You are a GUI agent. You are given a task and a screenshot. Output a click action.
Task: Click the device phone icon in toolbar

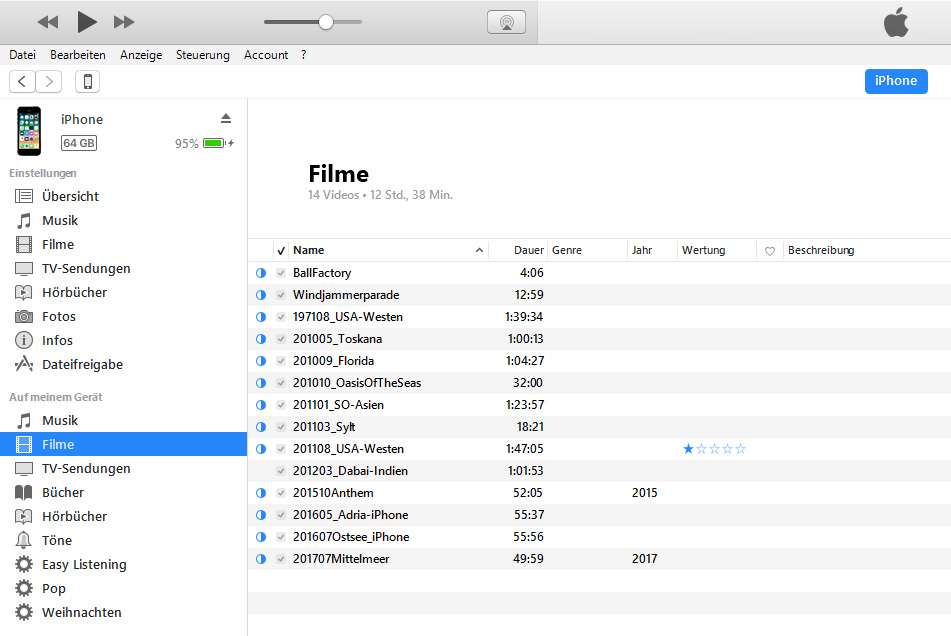pos(87,81)
